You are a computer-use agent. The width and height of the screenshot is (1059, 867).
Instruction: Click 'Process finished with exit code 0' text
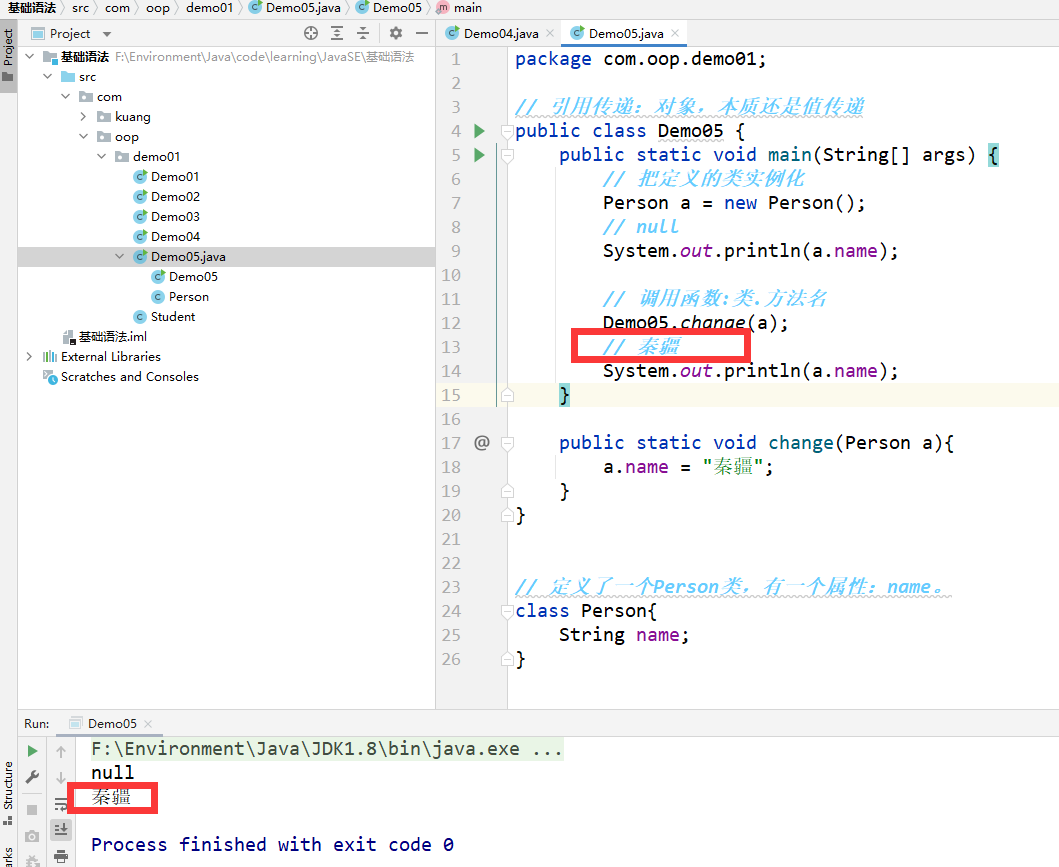tap(272, 845)
